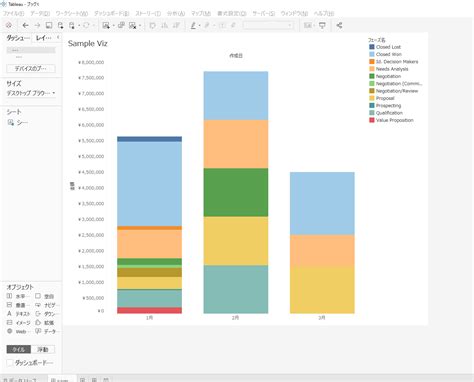Viewport: 474px width, 382px height.
Task: Open the データ menu
Action: coord(40,13)
